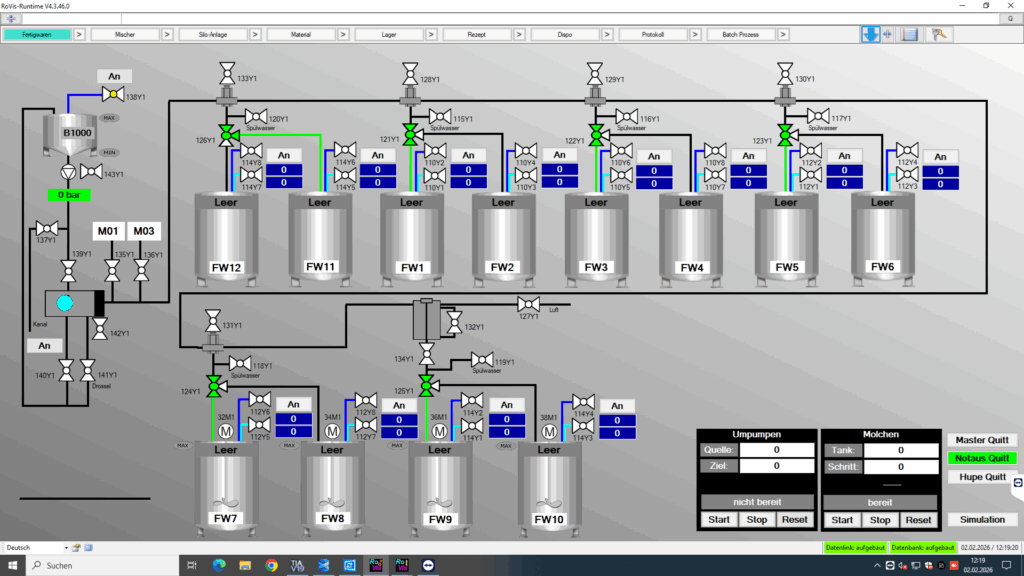
Task: Open the FW5 tank
Action: 788,236
